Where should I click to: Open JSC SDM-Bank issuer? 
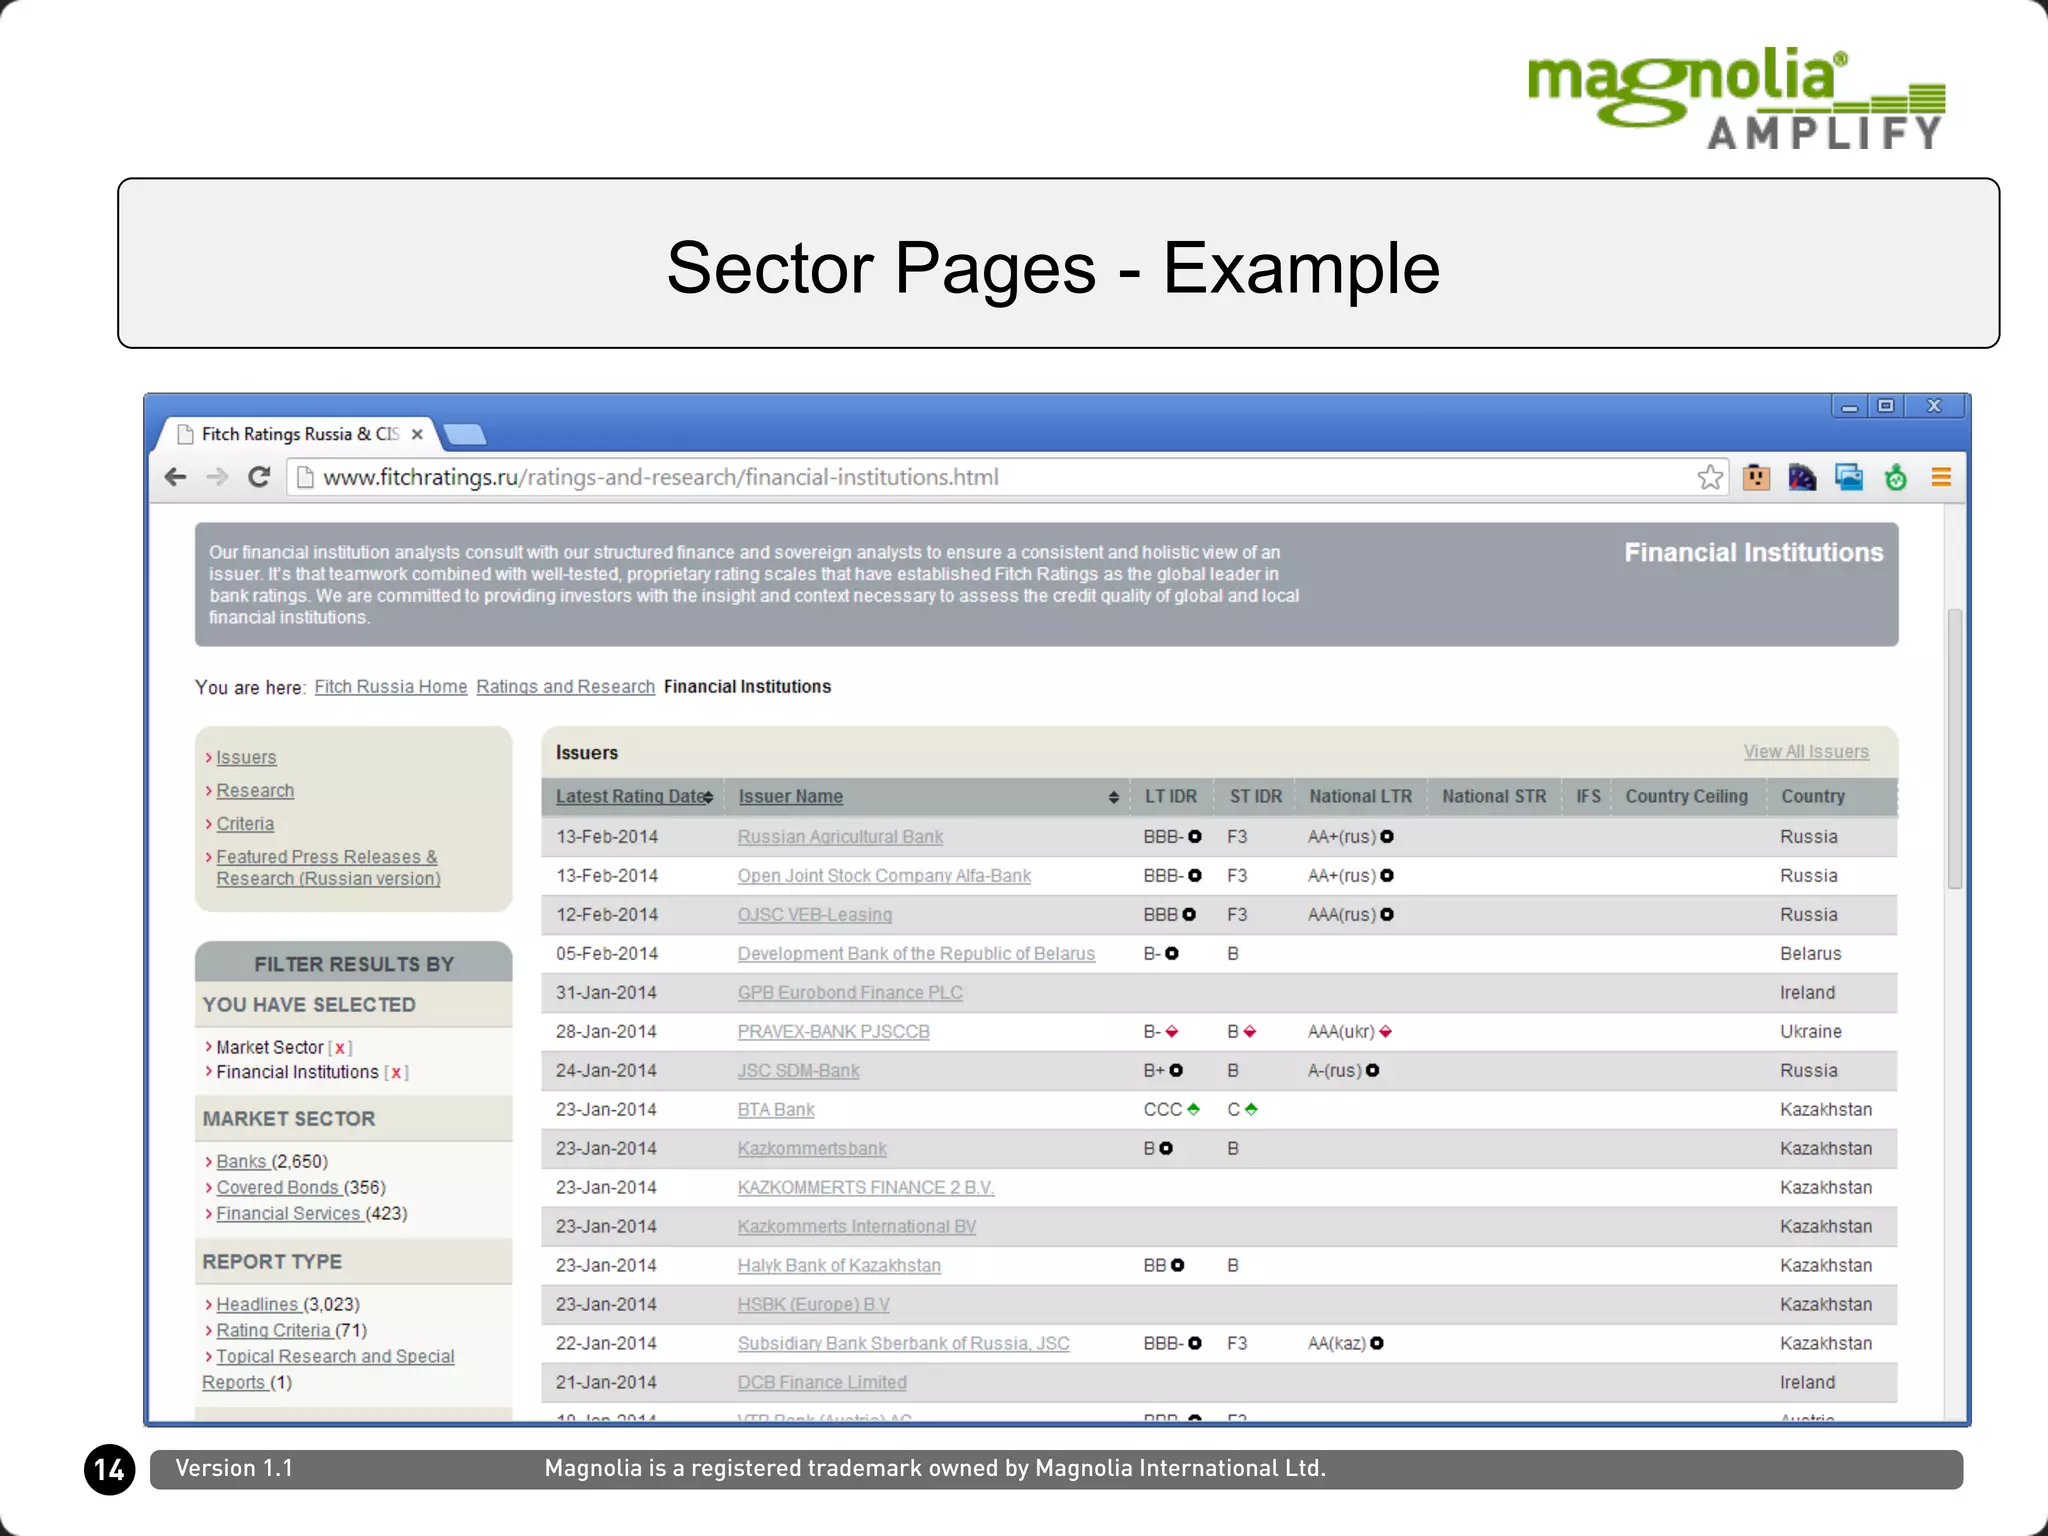(x=798, y=1071)
